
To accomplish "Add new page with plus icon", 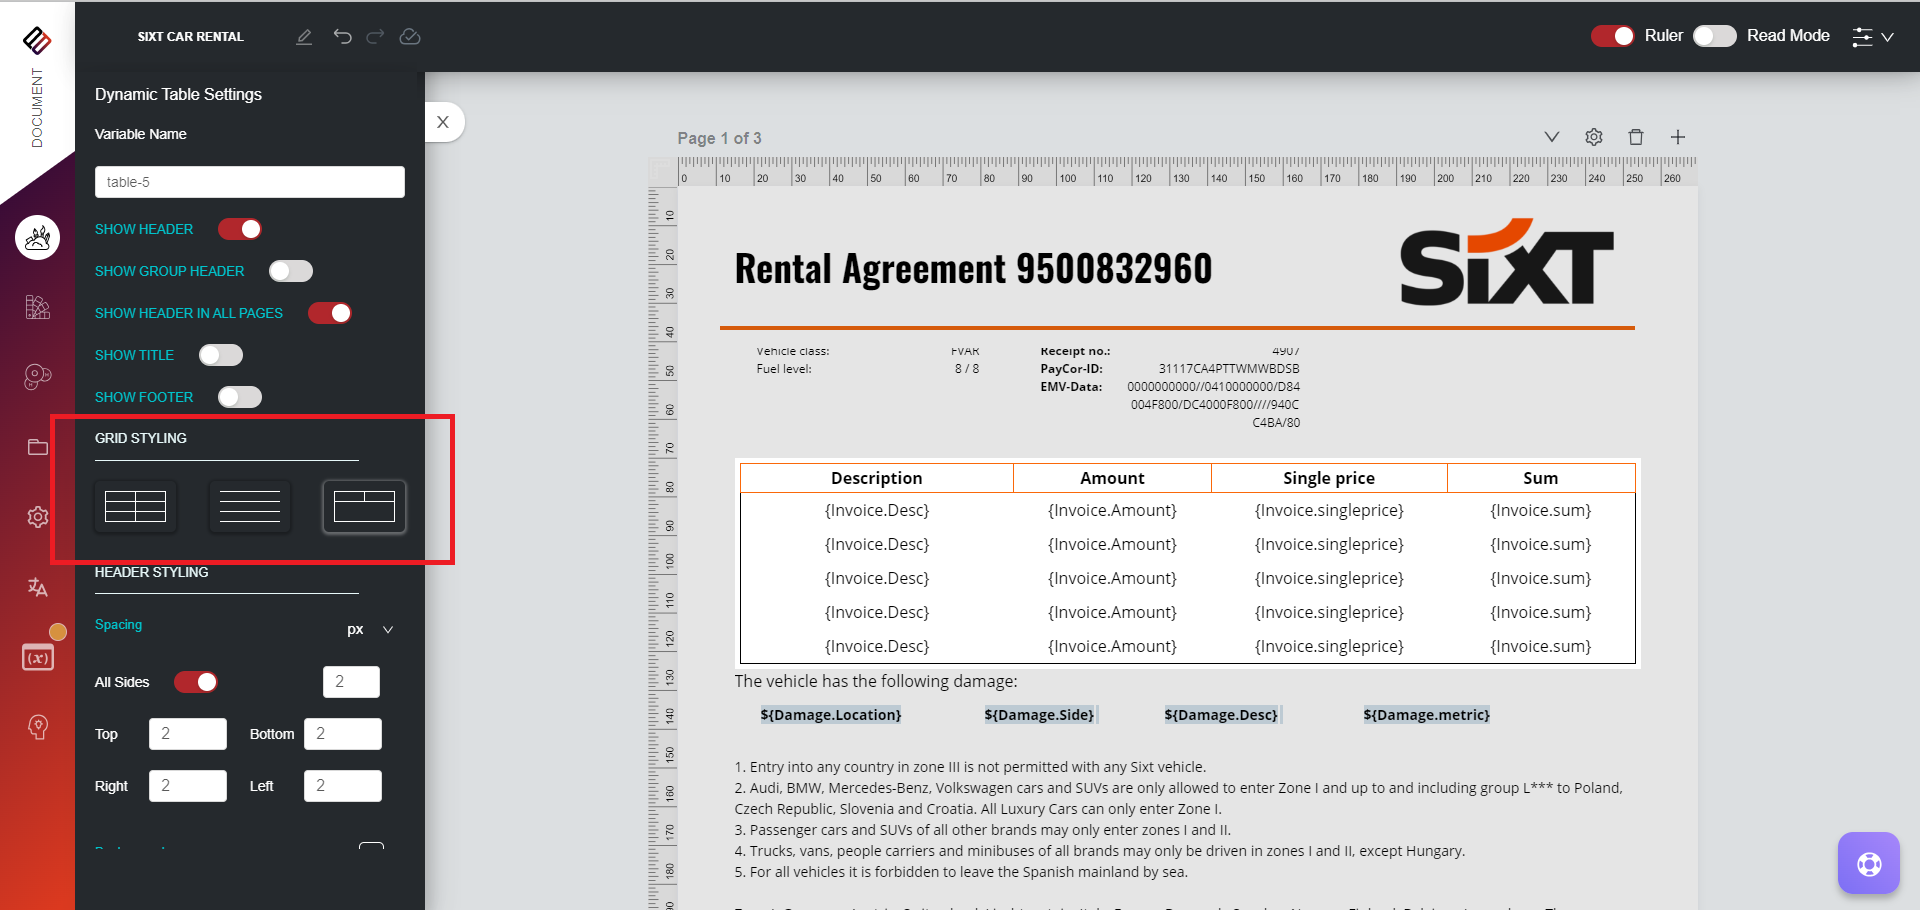I will coord(1678,137).
